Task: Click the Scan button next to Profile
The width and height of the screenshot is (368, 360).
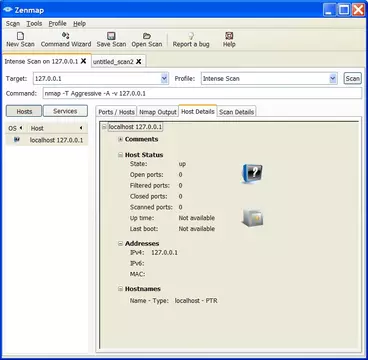Action: pyautogui.click(x=353, y=79)
